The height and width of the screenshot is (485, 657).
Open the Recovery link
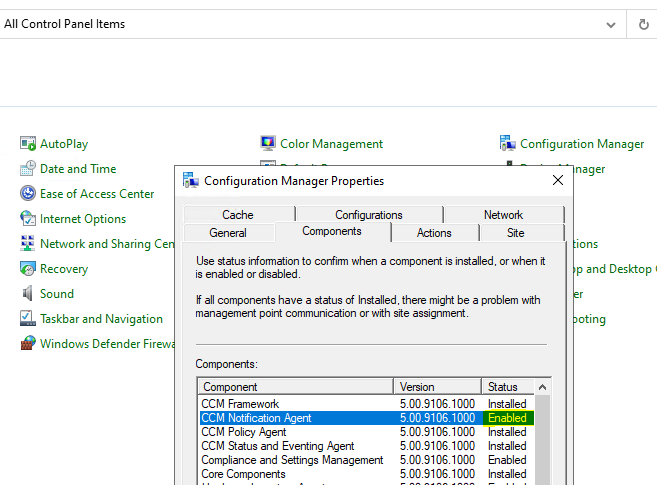click(x=64, y=269)
